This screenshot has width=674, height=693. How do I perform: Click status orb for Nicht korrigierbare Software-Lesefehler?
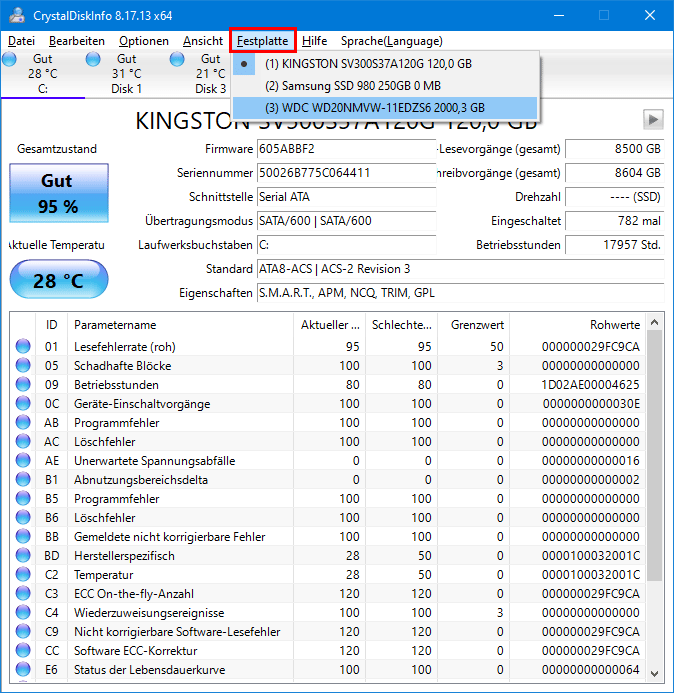point(23,632)
